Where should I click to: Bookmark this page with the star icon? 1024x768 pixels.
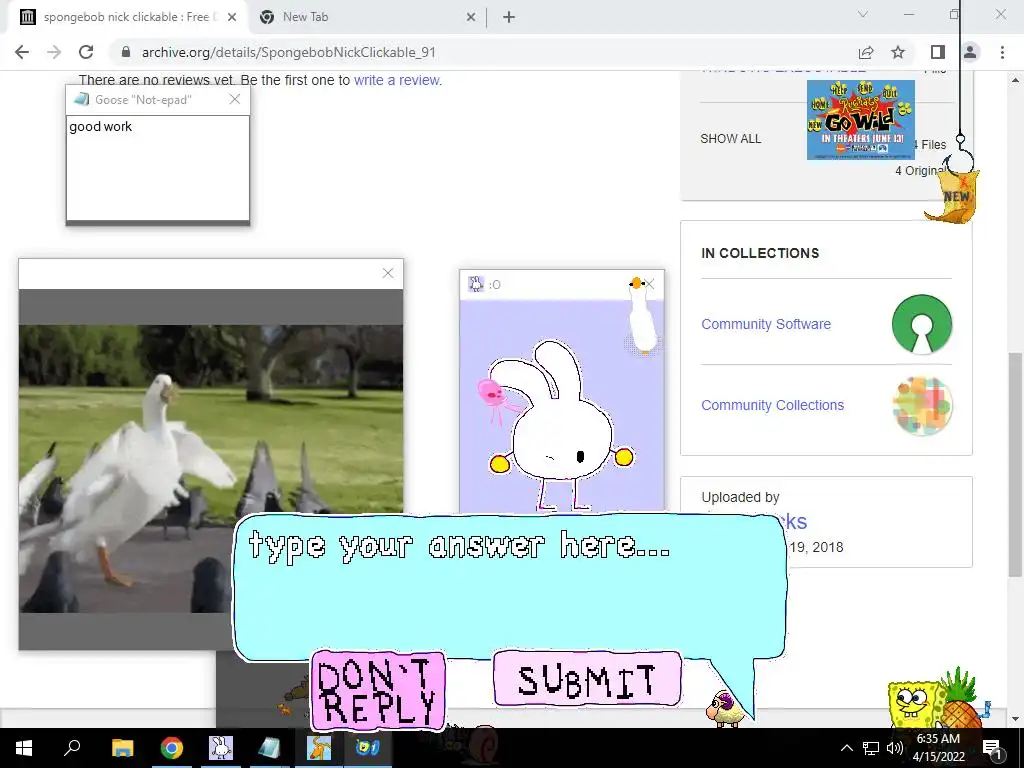click(x=898, y=52)
